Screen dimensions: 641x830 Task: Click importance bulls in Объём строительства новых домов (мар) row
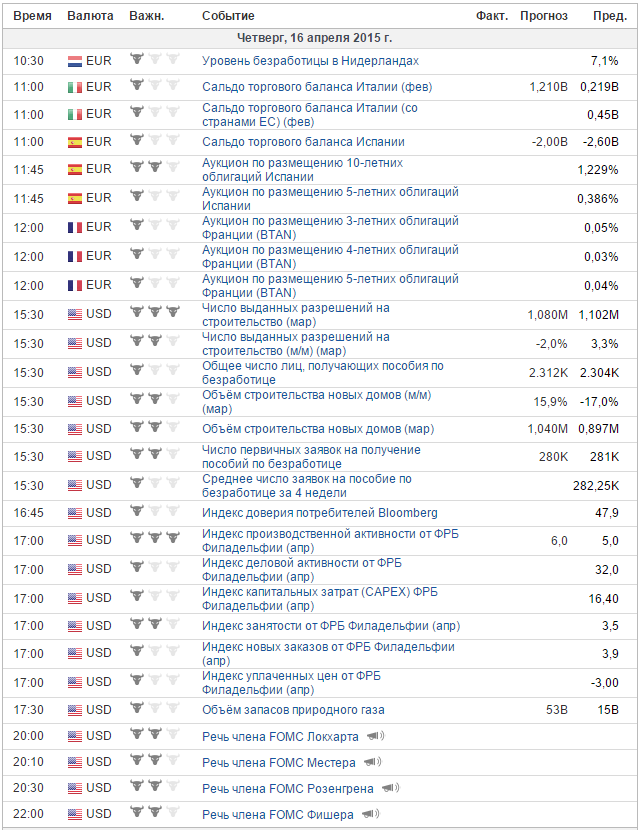(x=155, y=426)
